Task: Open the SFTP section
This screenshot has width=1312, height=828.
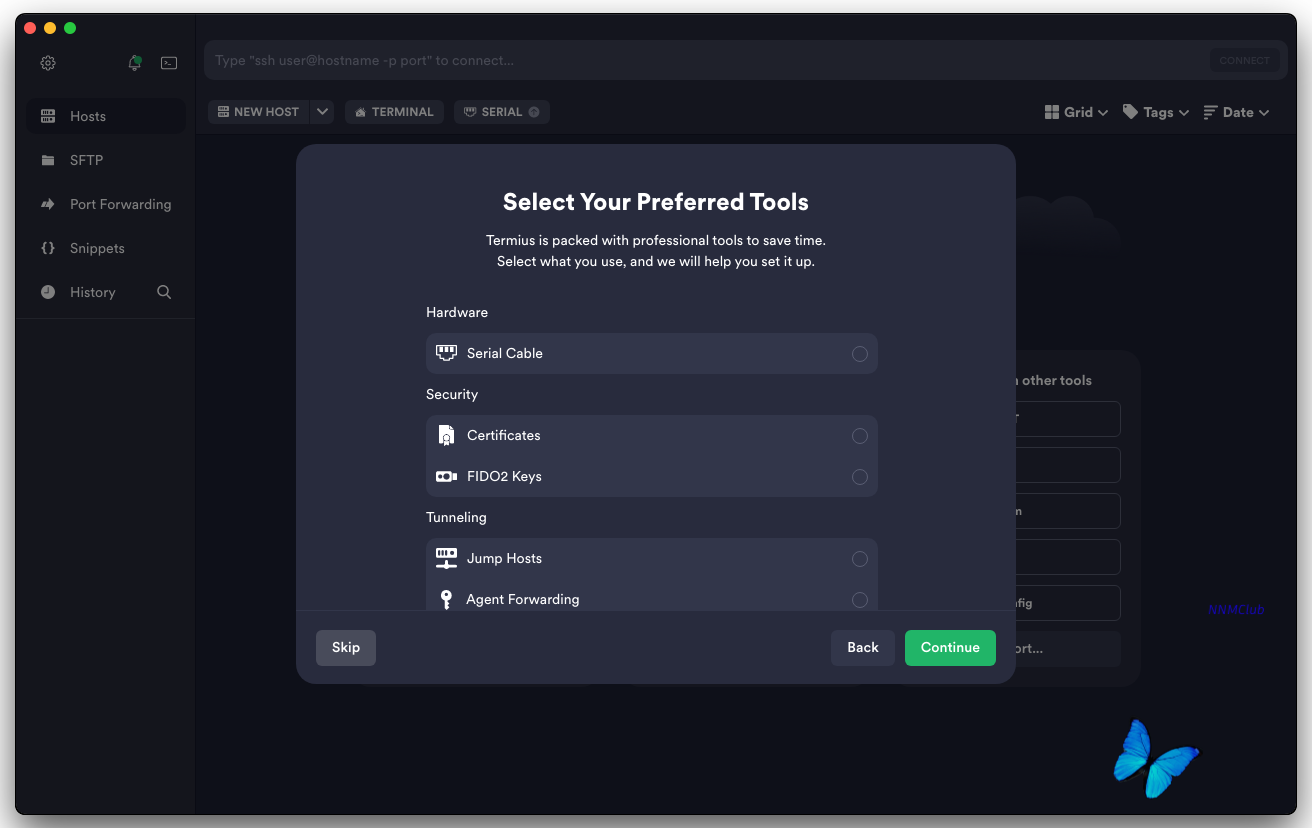Action: click(106, 160)
